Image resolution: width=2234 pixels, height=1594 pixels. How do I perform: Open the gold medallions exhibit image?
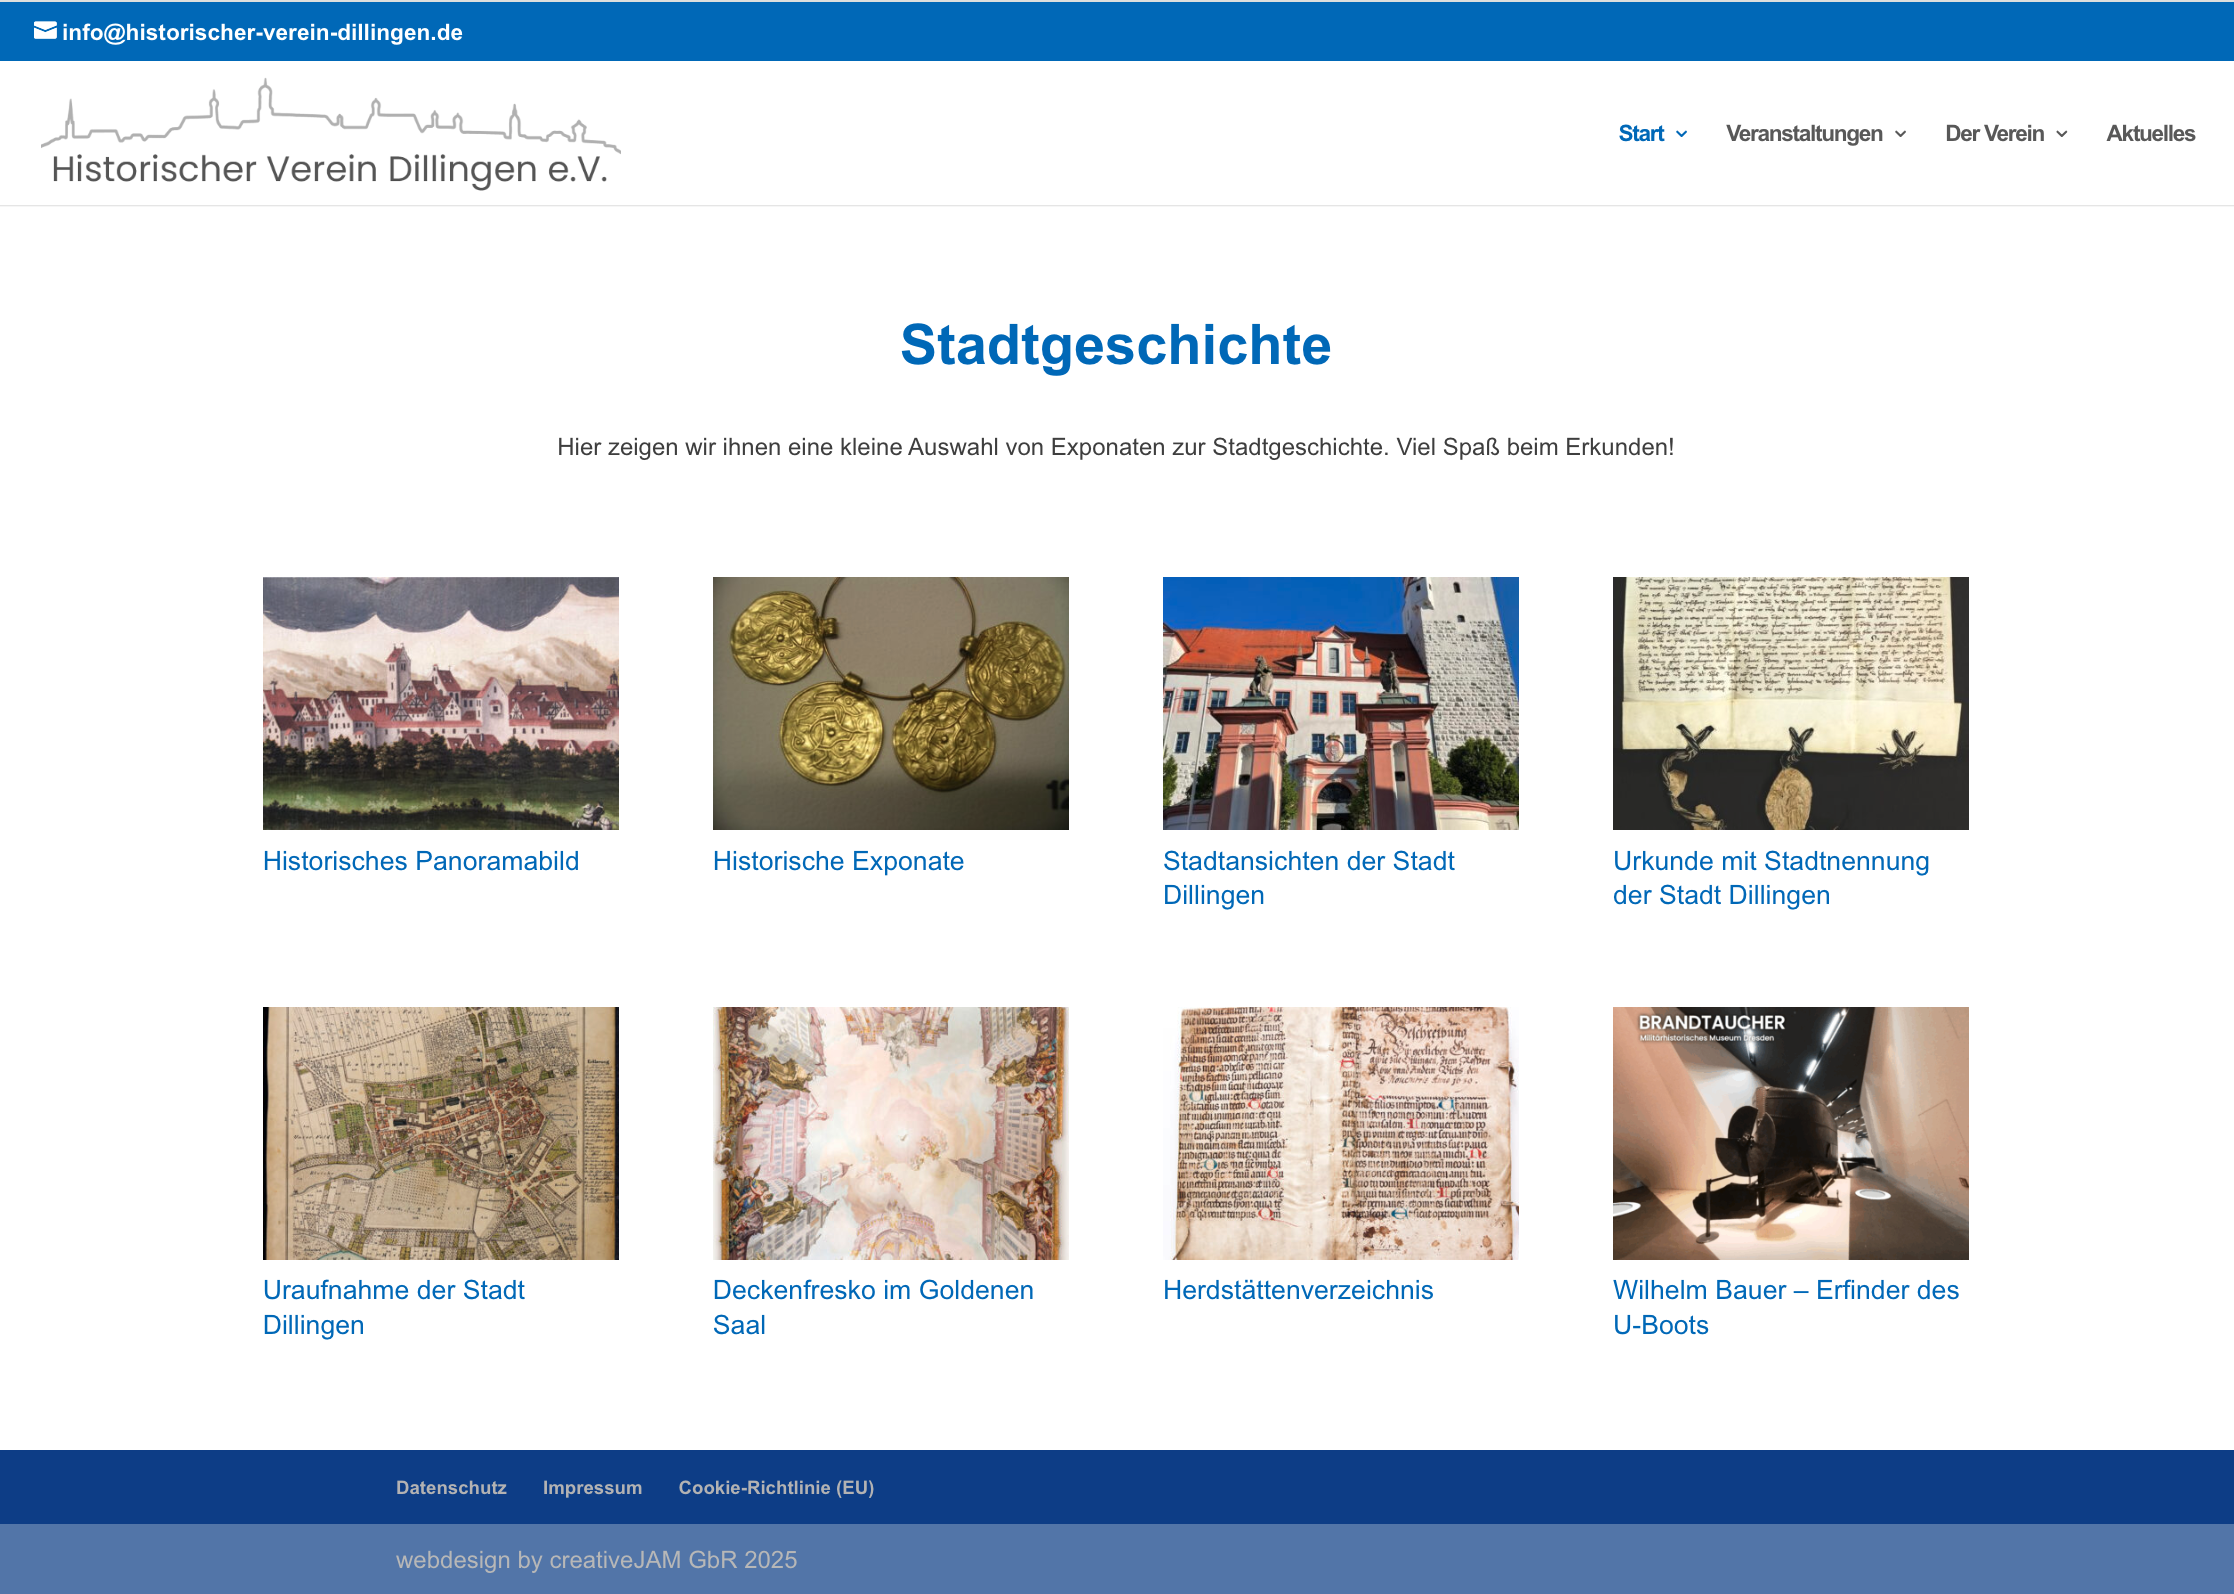pos(890,703)
